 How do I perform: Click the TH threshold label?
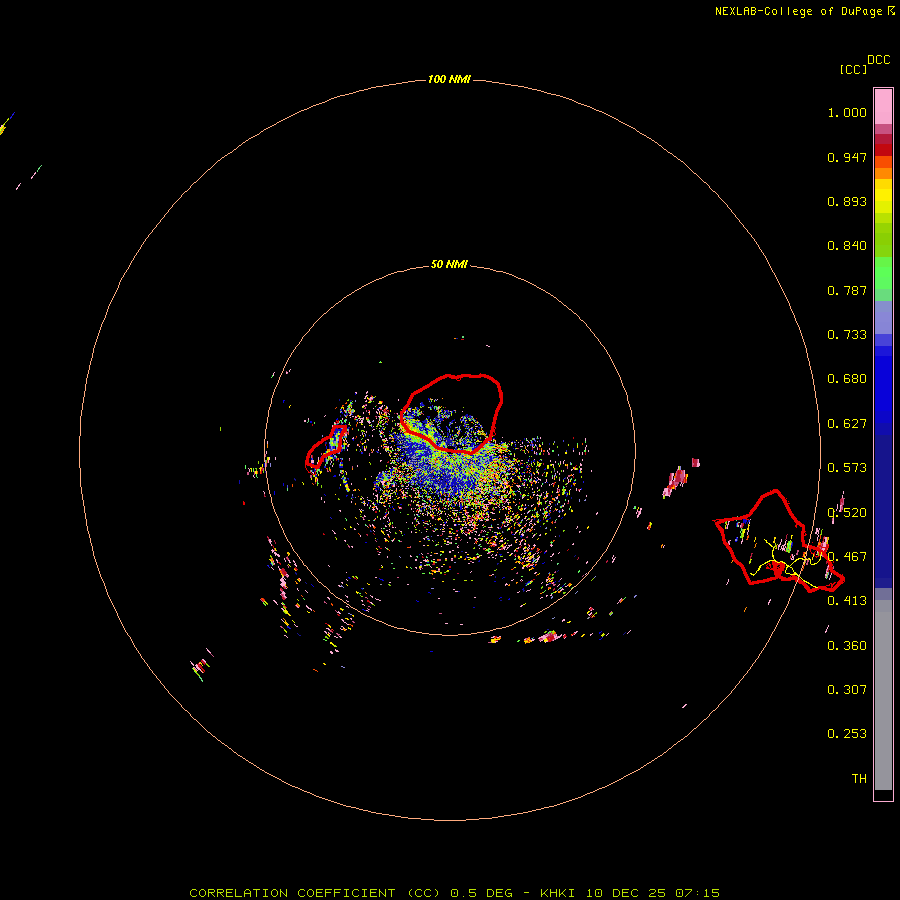pos(859,779)
